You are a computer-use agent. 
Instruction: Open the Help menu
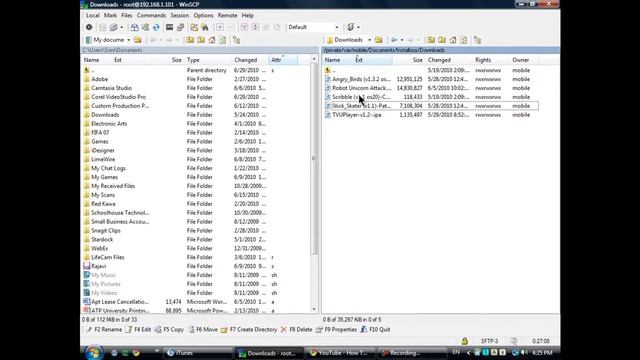click(x=248, y=15)
